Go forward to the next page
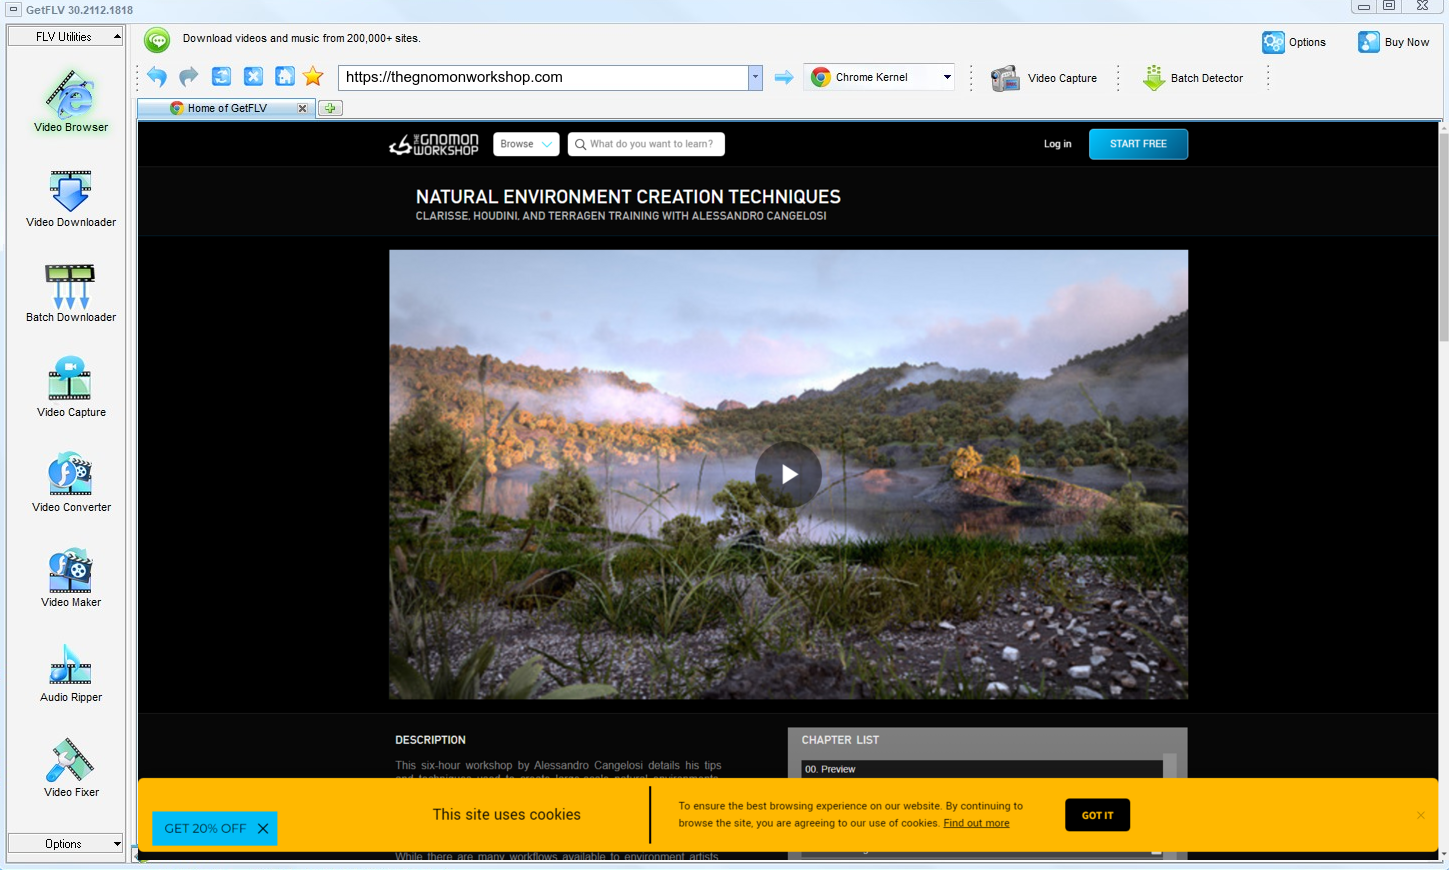This screenshot has height=870, width=1449. 189,77
